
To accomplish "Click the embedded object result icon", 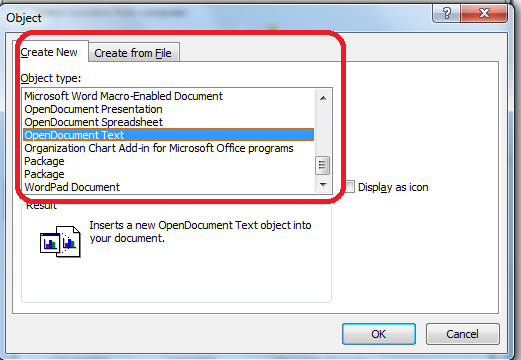I will 60,241.
